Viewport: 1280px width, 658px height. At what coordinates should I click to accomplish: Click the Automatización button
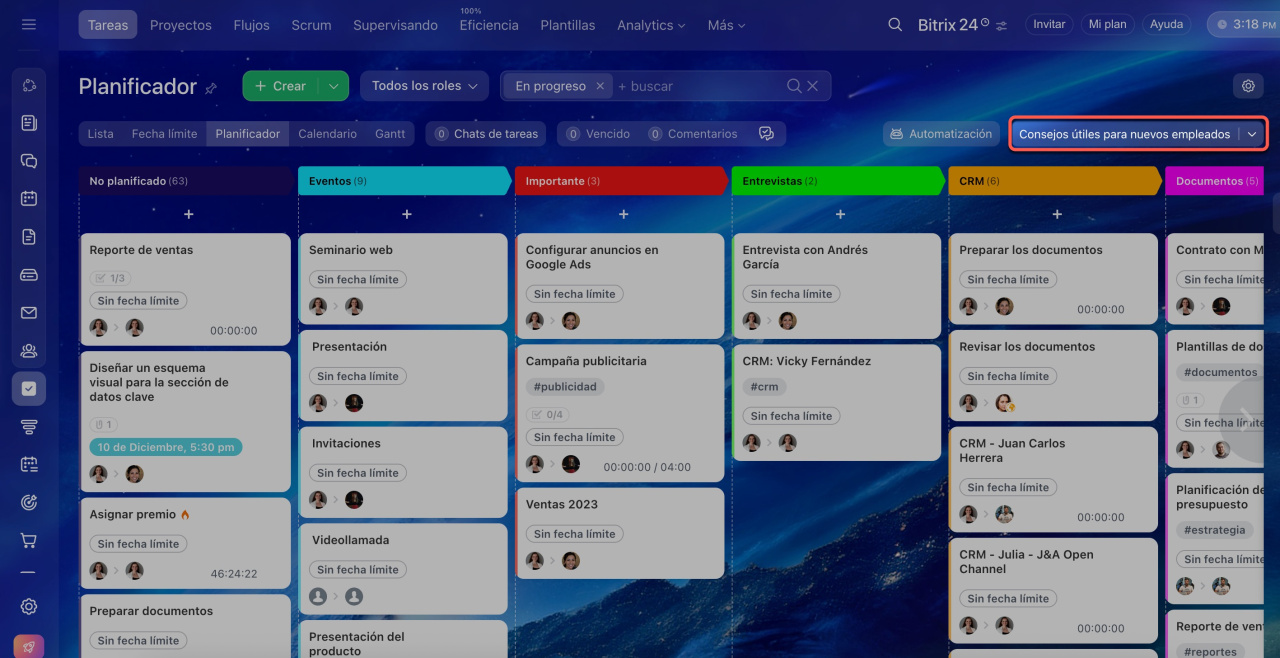point(941,134)
